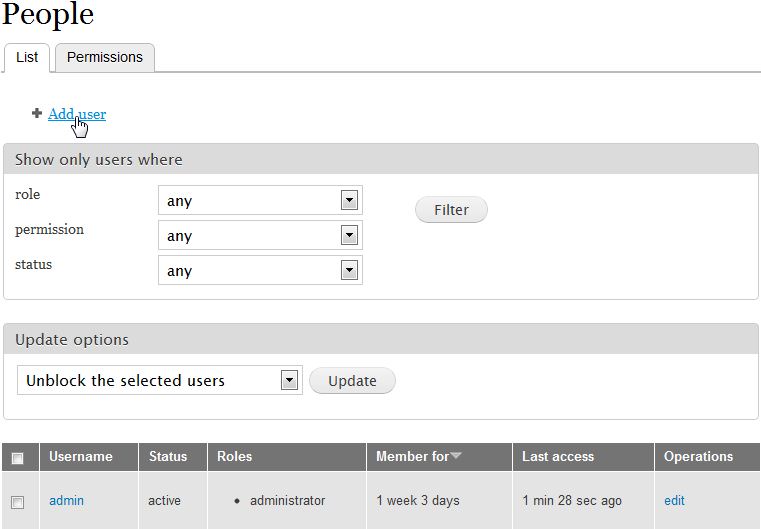Sort table by Status column header

pos(168,456)
